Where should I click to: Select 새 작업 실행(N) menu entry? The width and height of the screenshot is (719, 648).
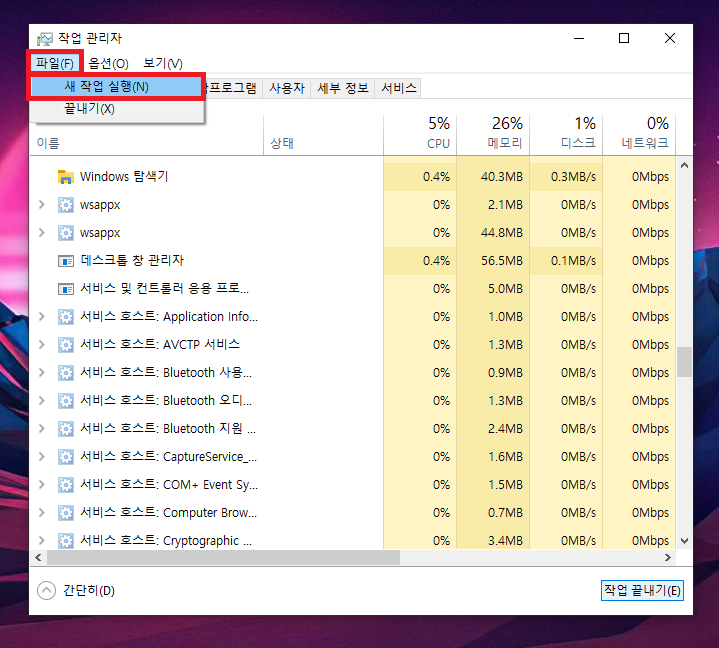[x=116, y=86]
